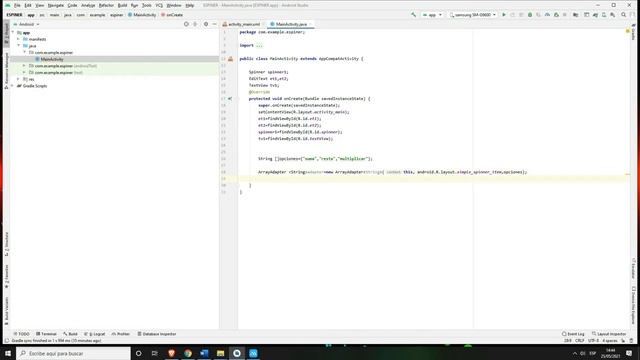Open the File menu
The image size is (640, 360).
tap(17, 5)
